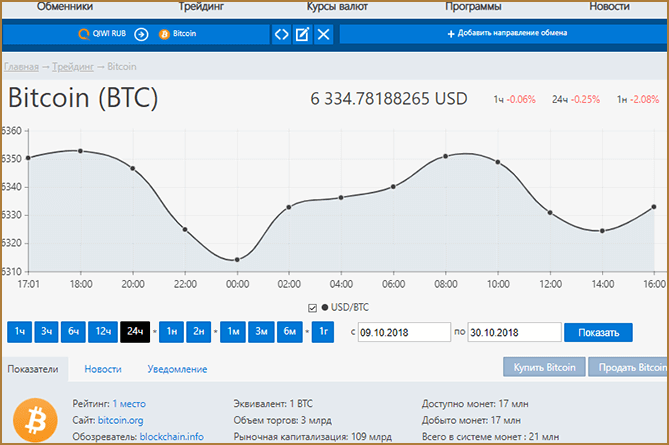Click the Bitcoin label in blue bar
Image resolution: width=669 pixels, height=445 pixels.
tap(184, 34)
